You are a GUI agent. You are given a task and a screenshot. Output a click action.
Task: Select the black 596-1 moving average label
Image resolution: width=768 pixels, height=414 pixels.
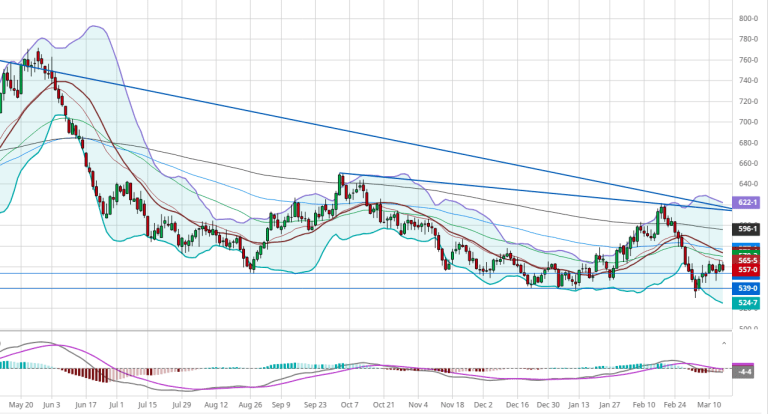745,229
